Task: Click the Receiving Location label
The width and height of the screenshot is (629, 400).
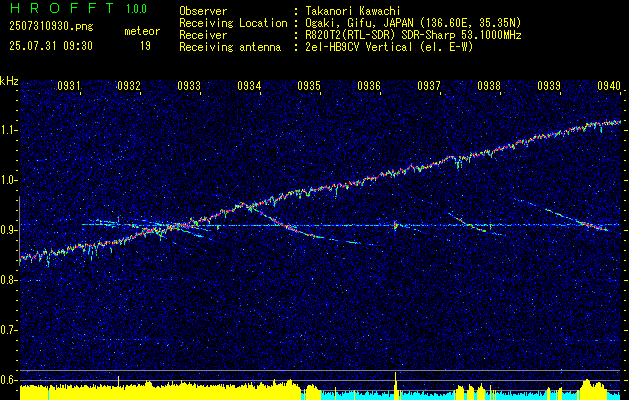Action: 233,23
